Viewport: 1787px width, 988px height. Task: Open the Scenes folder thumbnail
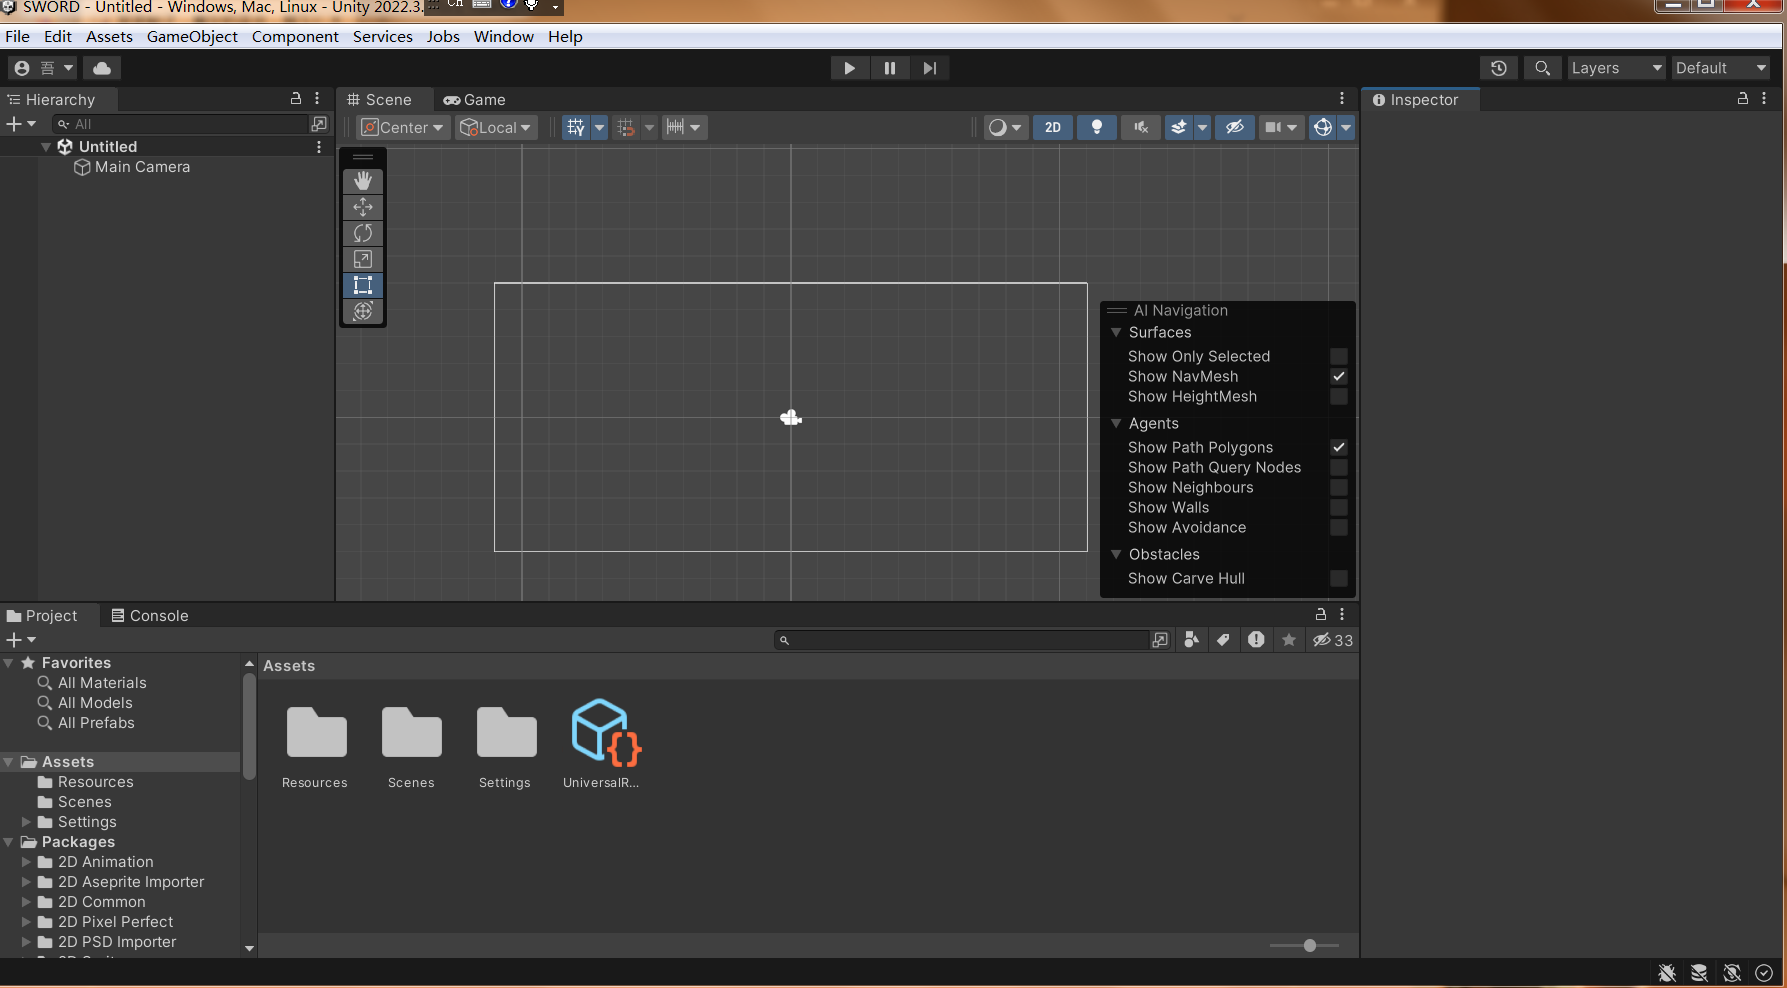[x=411, y=734]
